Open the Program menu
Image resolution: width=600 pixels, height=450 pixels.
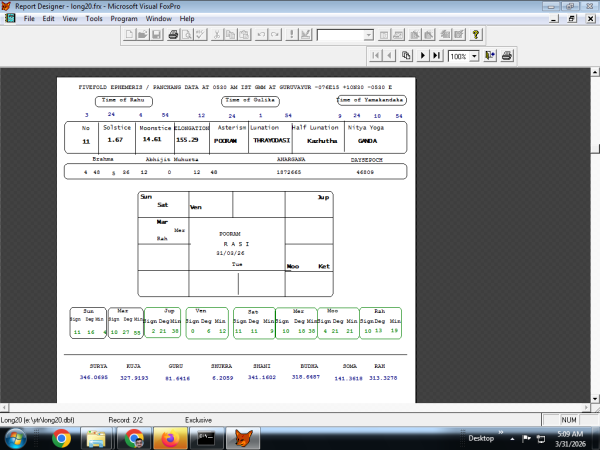point(124,18)
